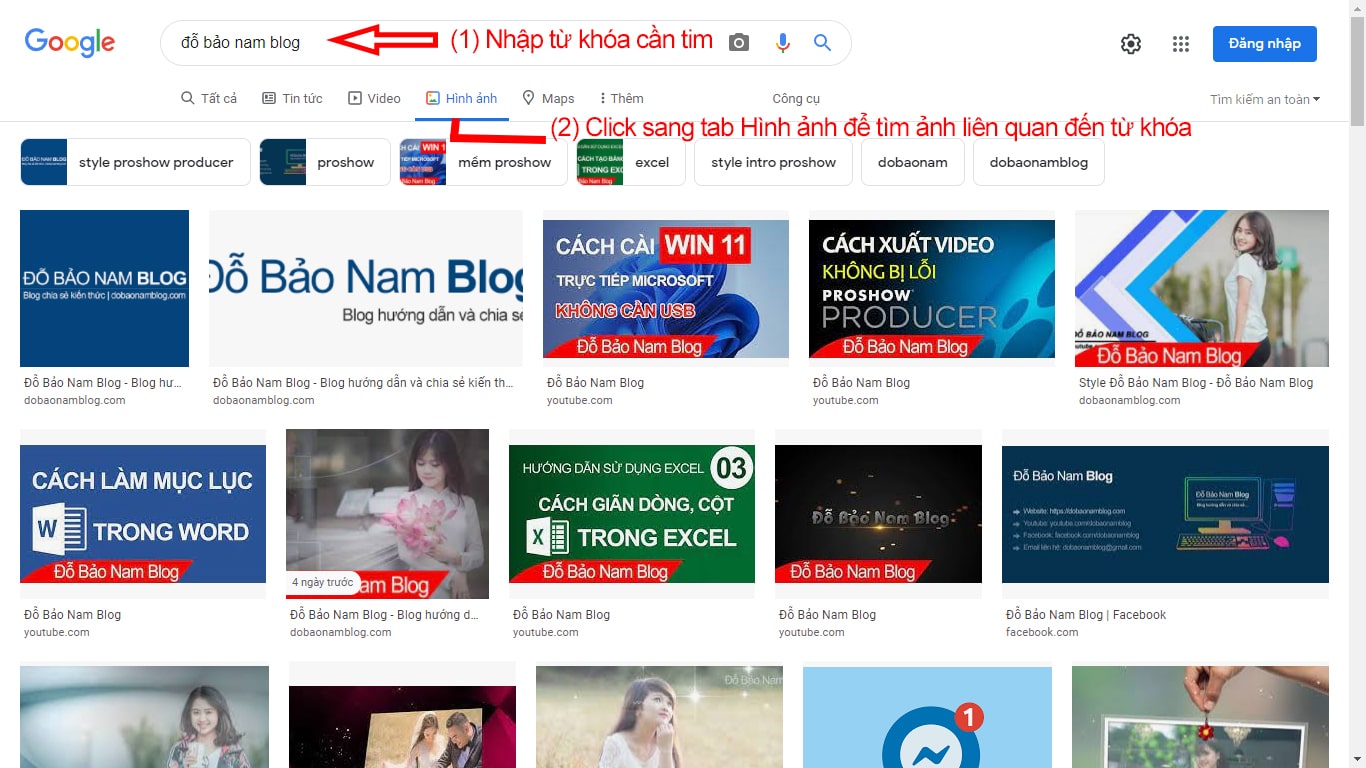
Task: Select the style proshow producer chip
Action: click(x=135, y=162)
